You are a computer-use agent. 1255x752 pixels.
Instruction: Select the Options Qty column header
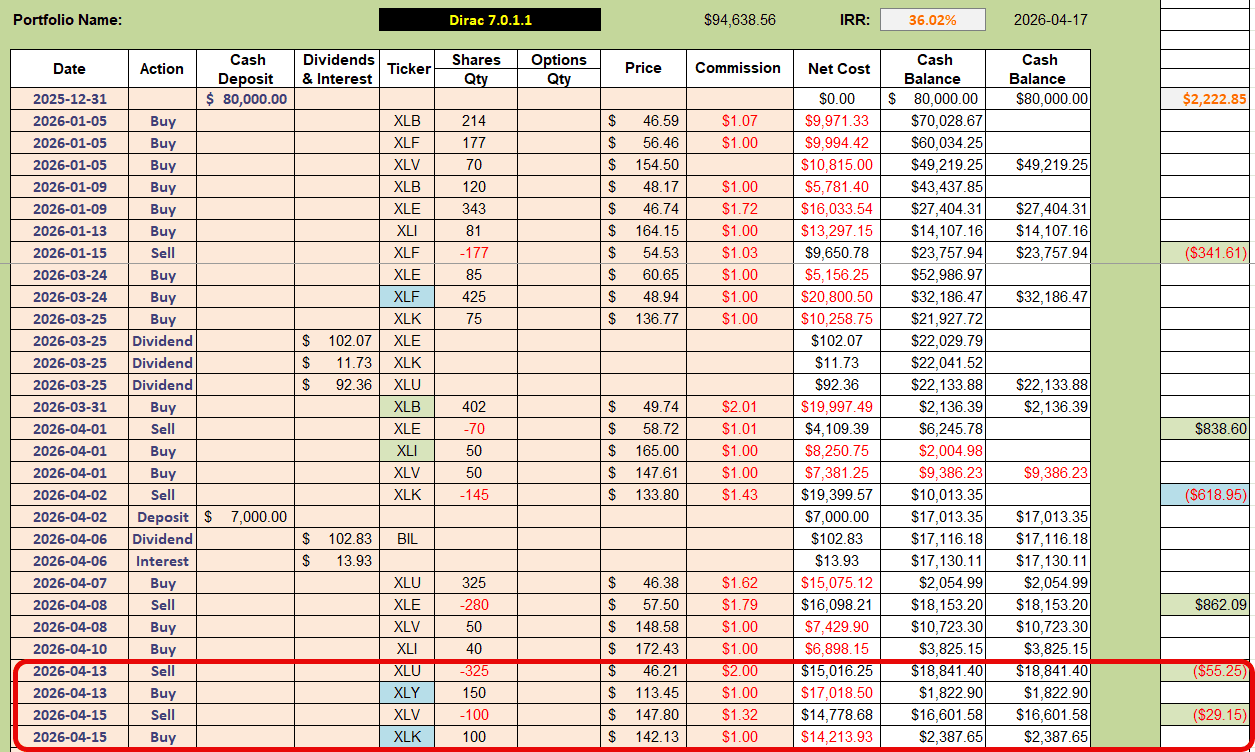pyautogui.click(x=559, y=69)
